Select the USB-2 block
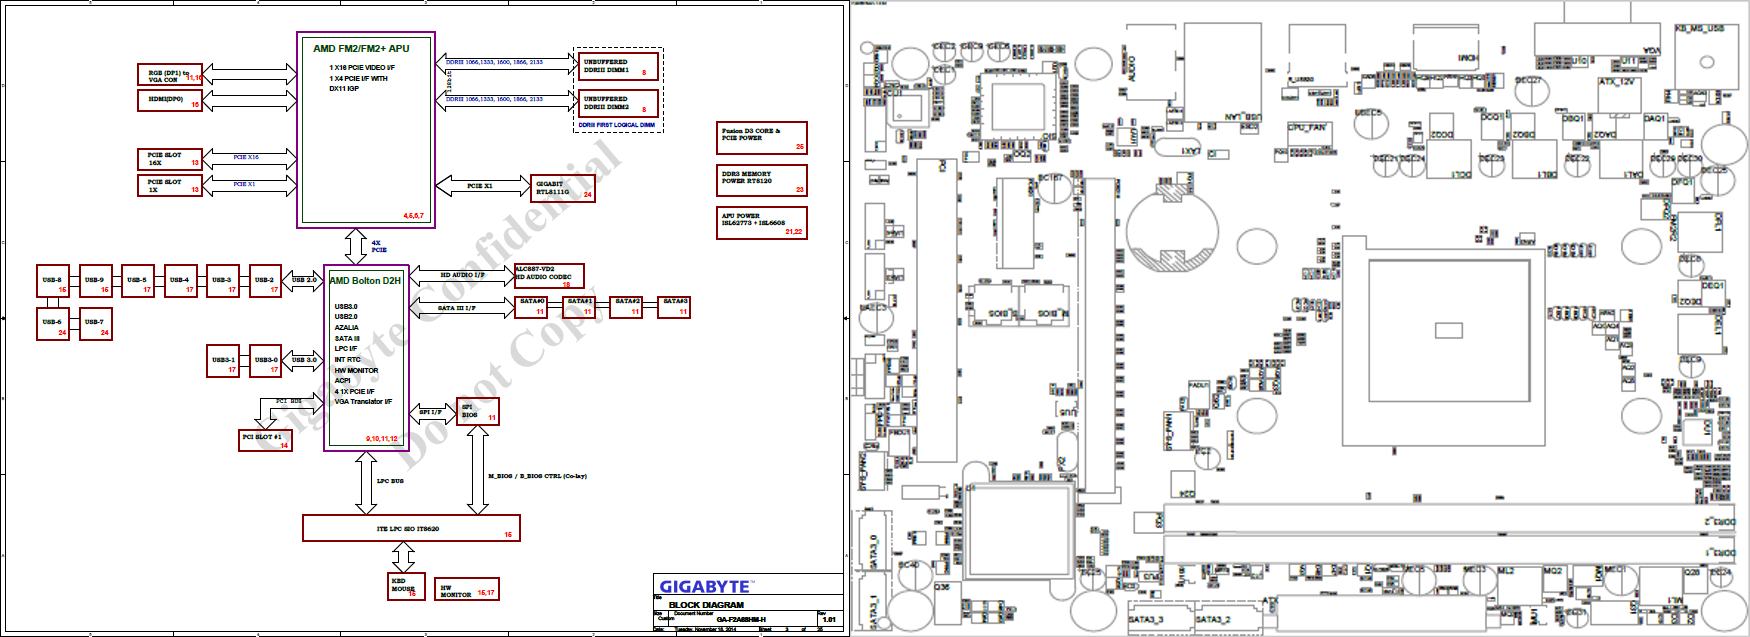Viewport: 1750px width, 637px height. coord(265,281)
